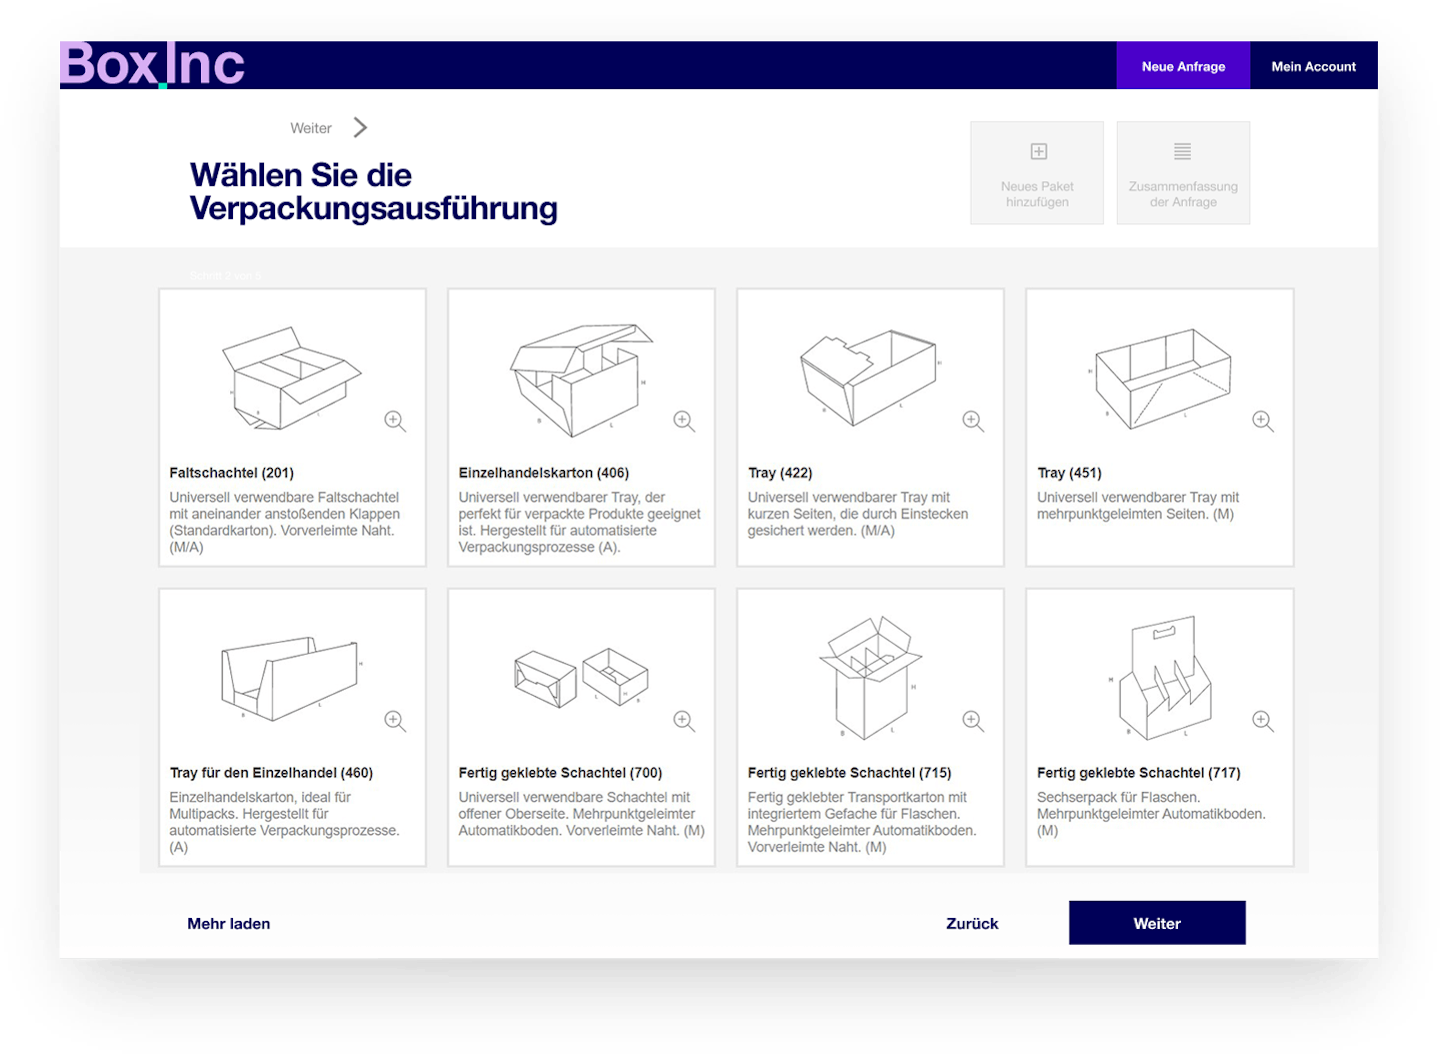This screenshot has width=1440, height=1054.
Task: Zoom into the Fertig geklebte Schachtel (700) drawing
Action: click(x=684, y=721)
